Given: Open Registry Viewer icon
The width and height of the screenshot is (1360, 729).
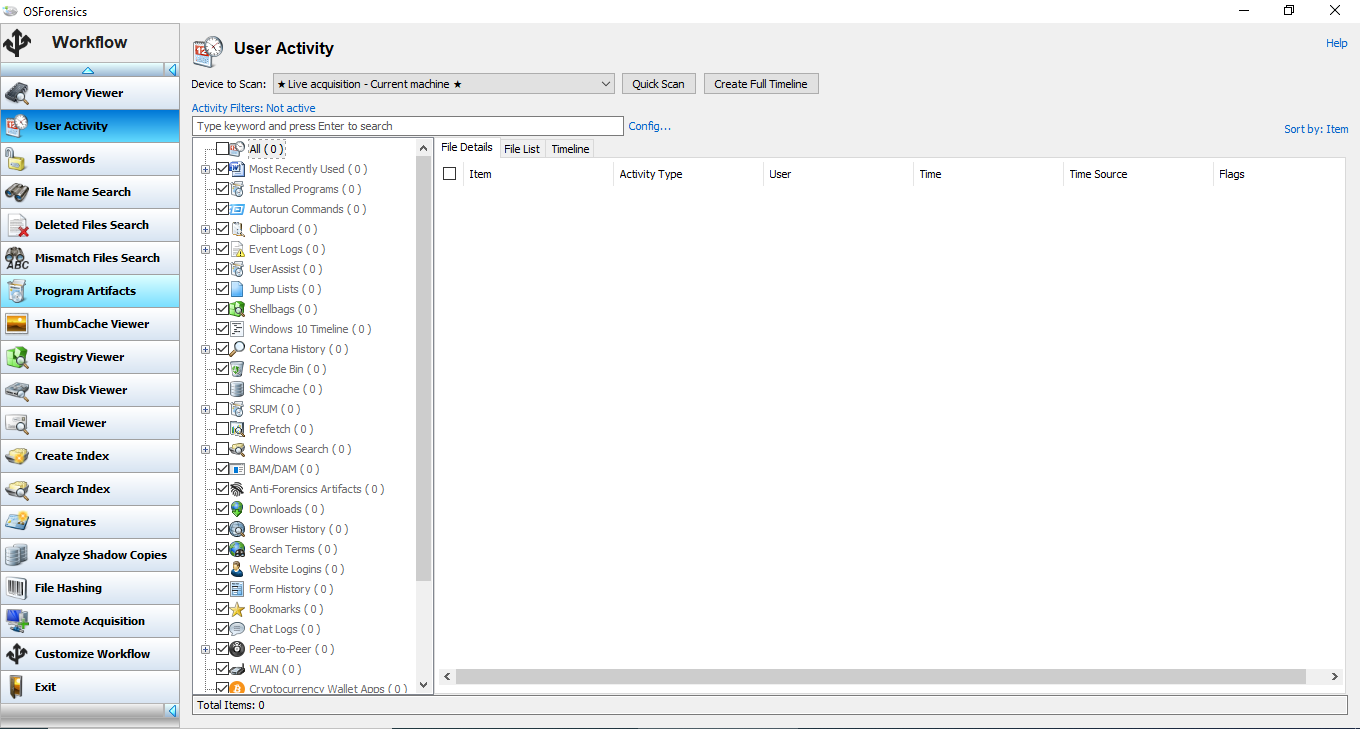Looking at the screenshot, I should point(17,357).
